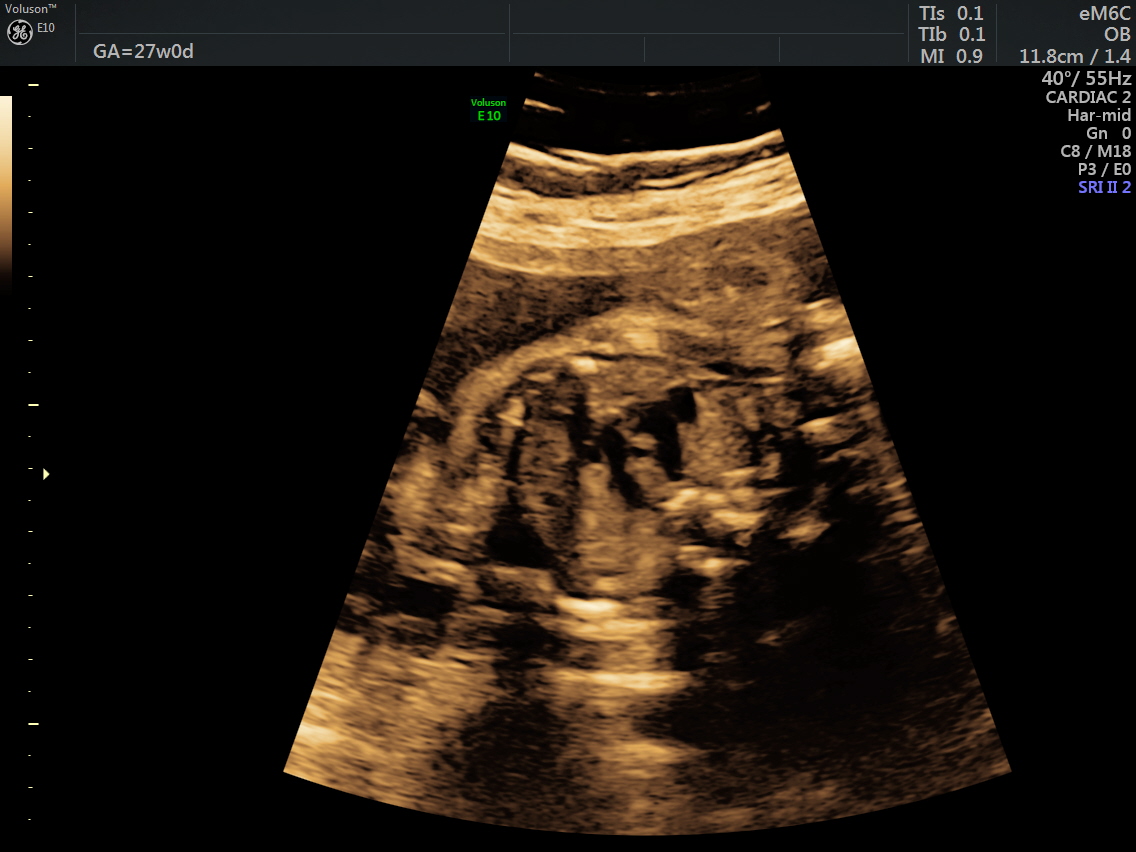Click the OB application label
The height and width of the screenshot is (852, 1136).
(x=1117, y=35)
